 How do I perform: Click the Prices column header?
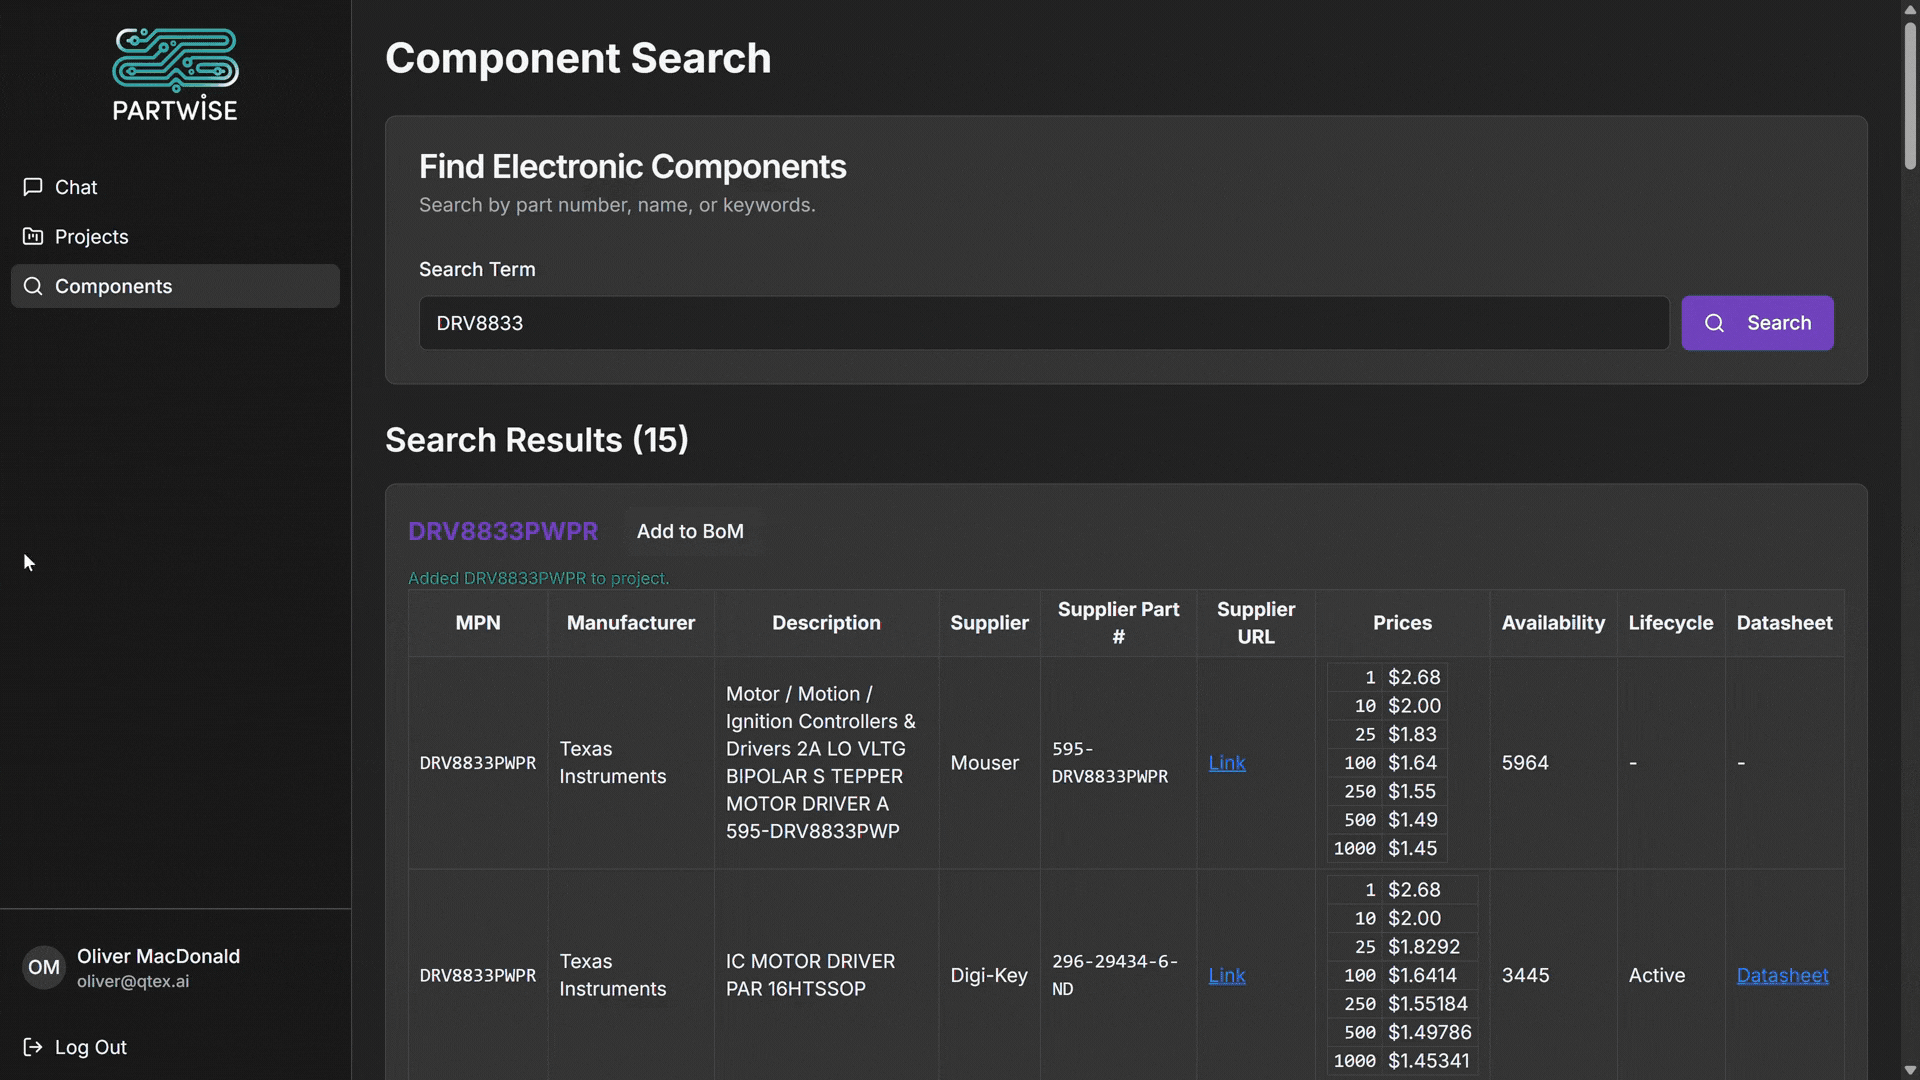[x=1402, y=623]
